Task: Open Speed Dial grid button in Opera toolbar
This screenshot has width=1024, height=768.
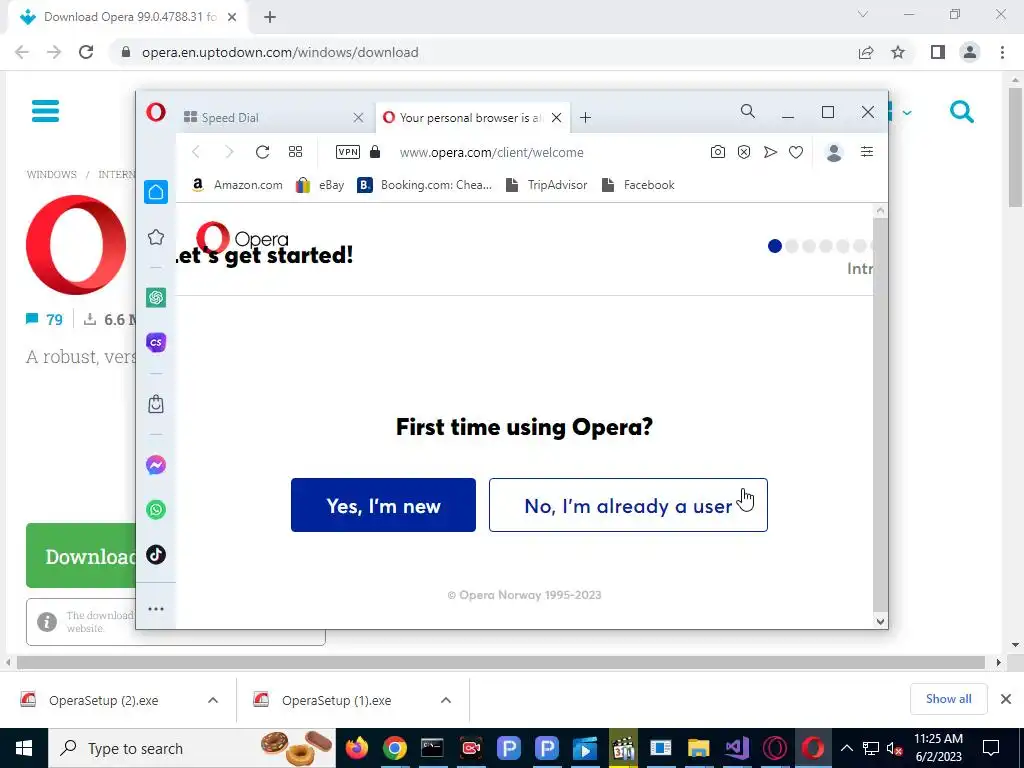Action: point(295,152)
